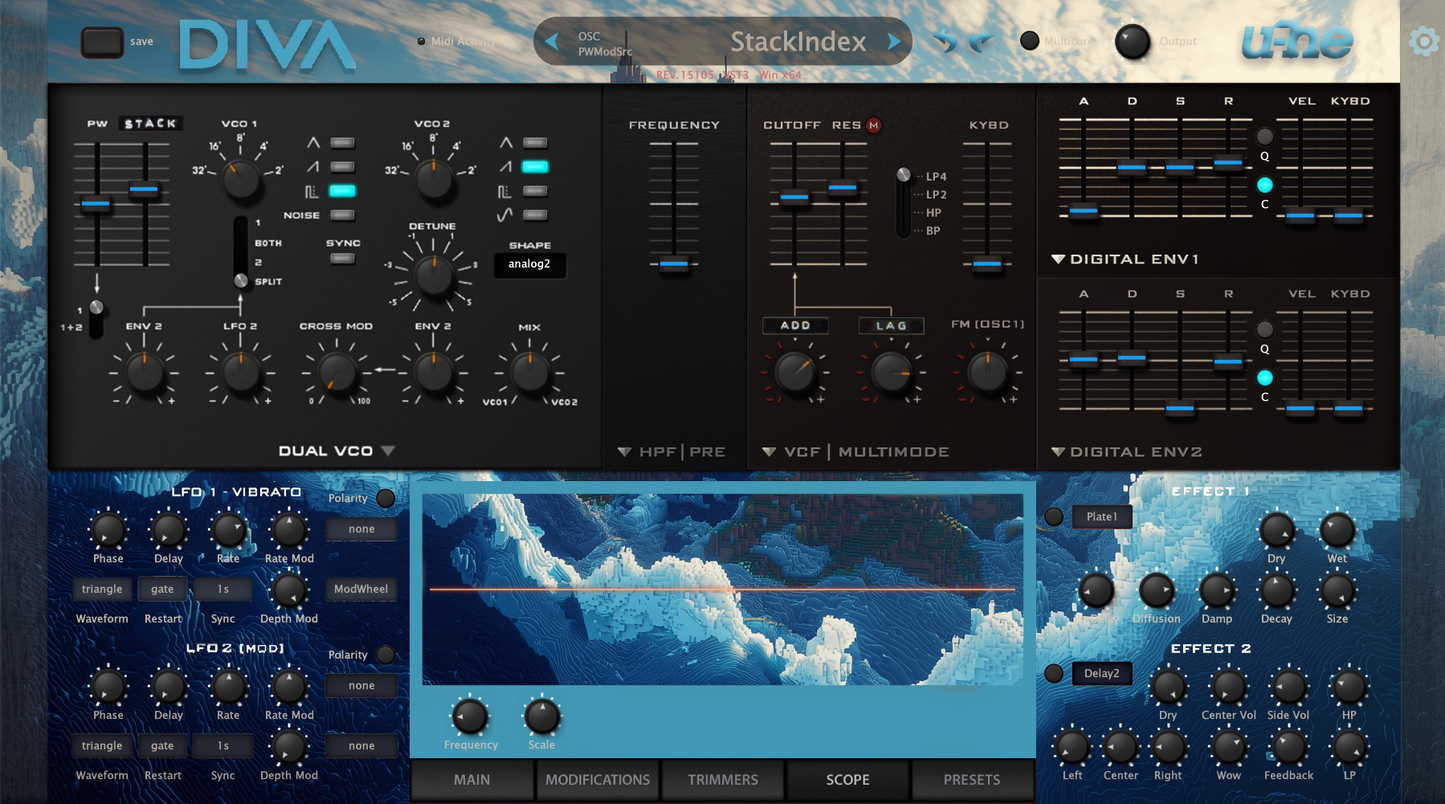Toggle the Sync switch
1445x804 pixels.
342,259
